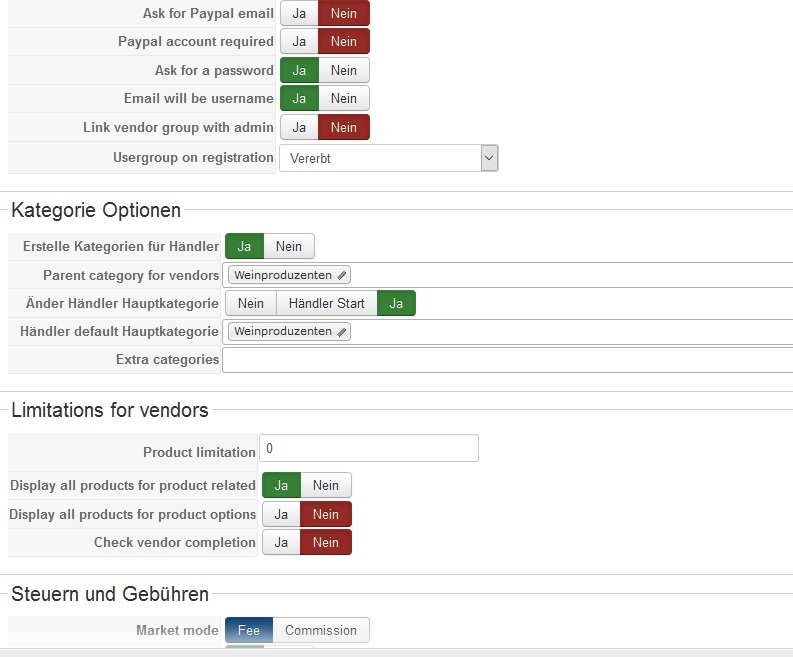
Task: Click pencil icon in Parent category for vendors
Action: tap(342, 275)
